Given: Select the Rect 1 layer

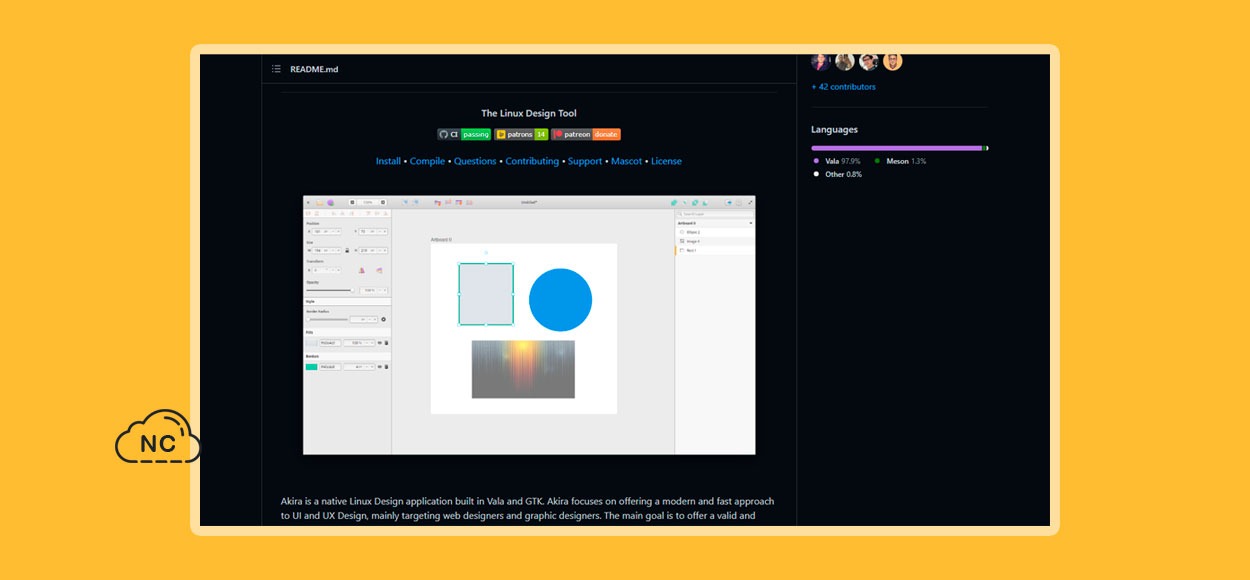Looking at the screenshot, I should click(x=715, y=250).
